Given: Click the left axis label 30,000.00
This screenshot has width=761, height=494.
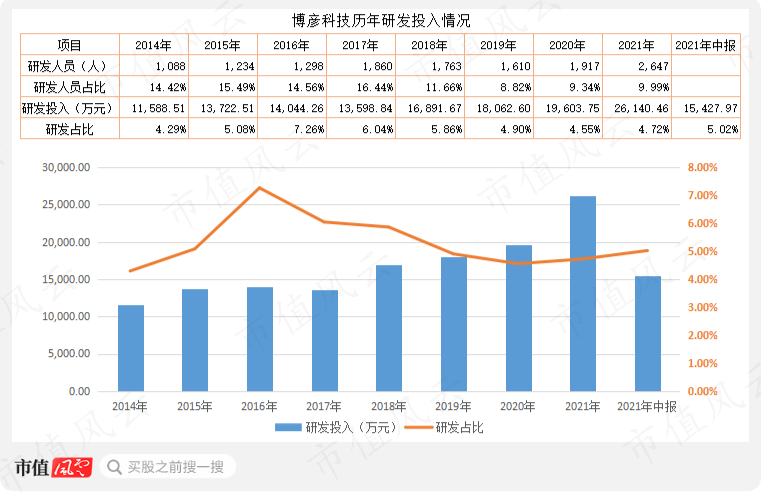Looking at the screenshot, I should (66, 167).
